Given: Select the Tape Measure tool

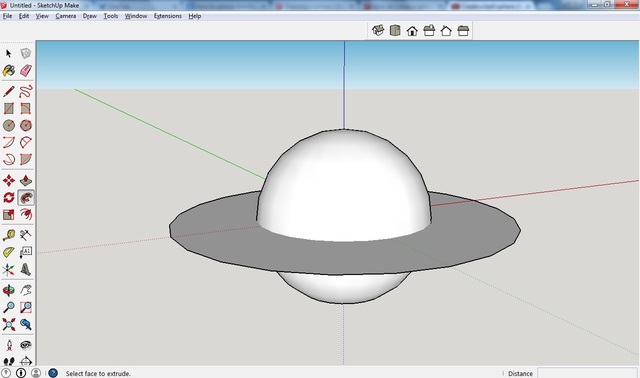Looking at the screenshot, I should pos(9,235).
